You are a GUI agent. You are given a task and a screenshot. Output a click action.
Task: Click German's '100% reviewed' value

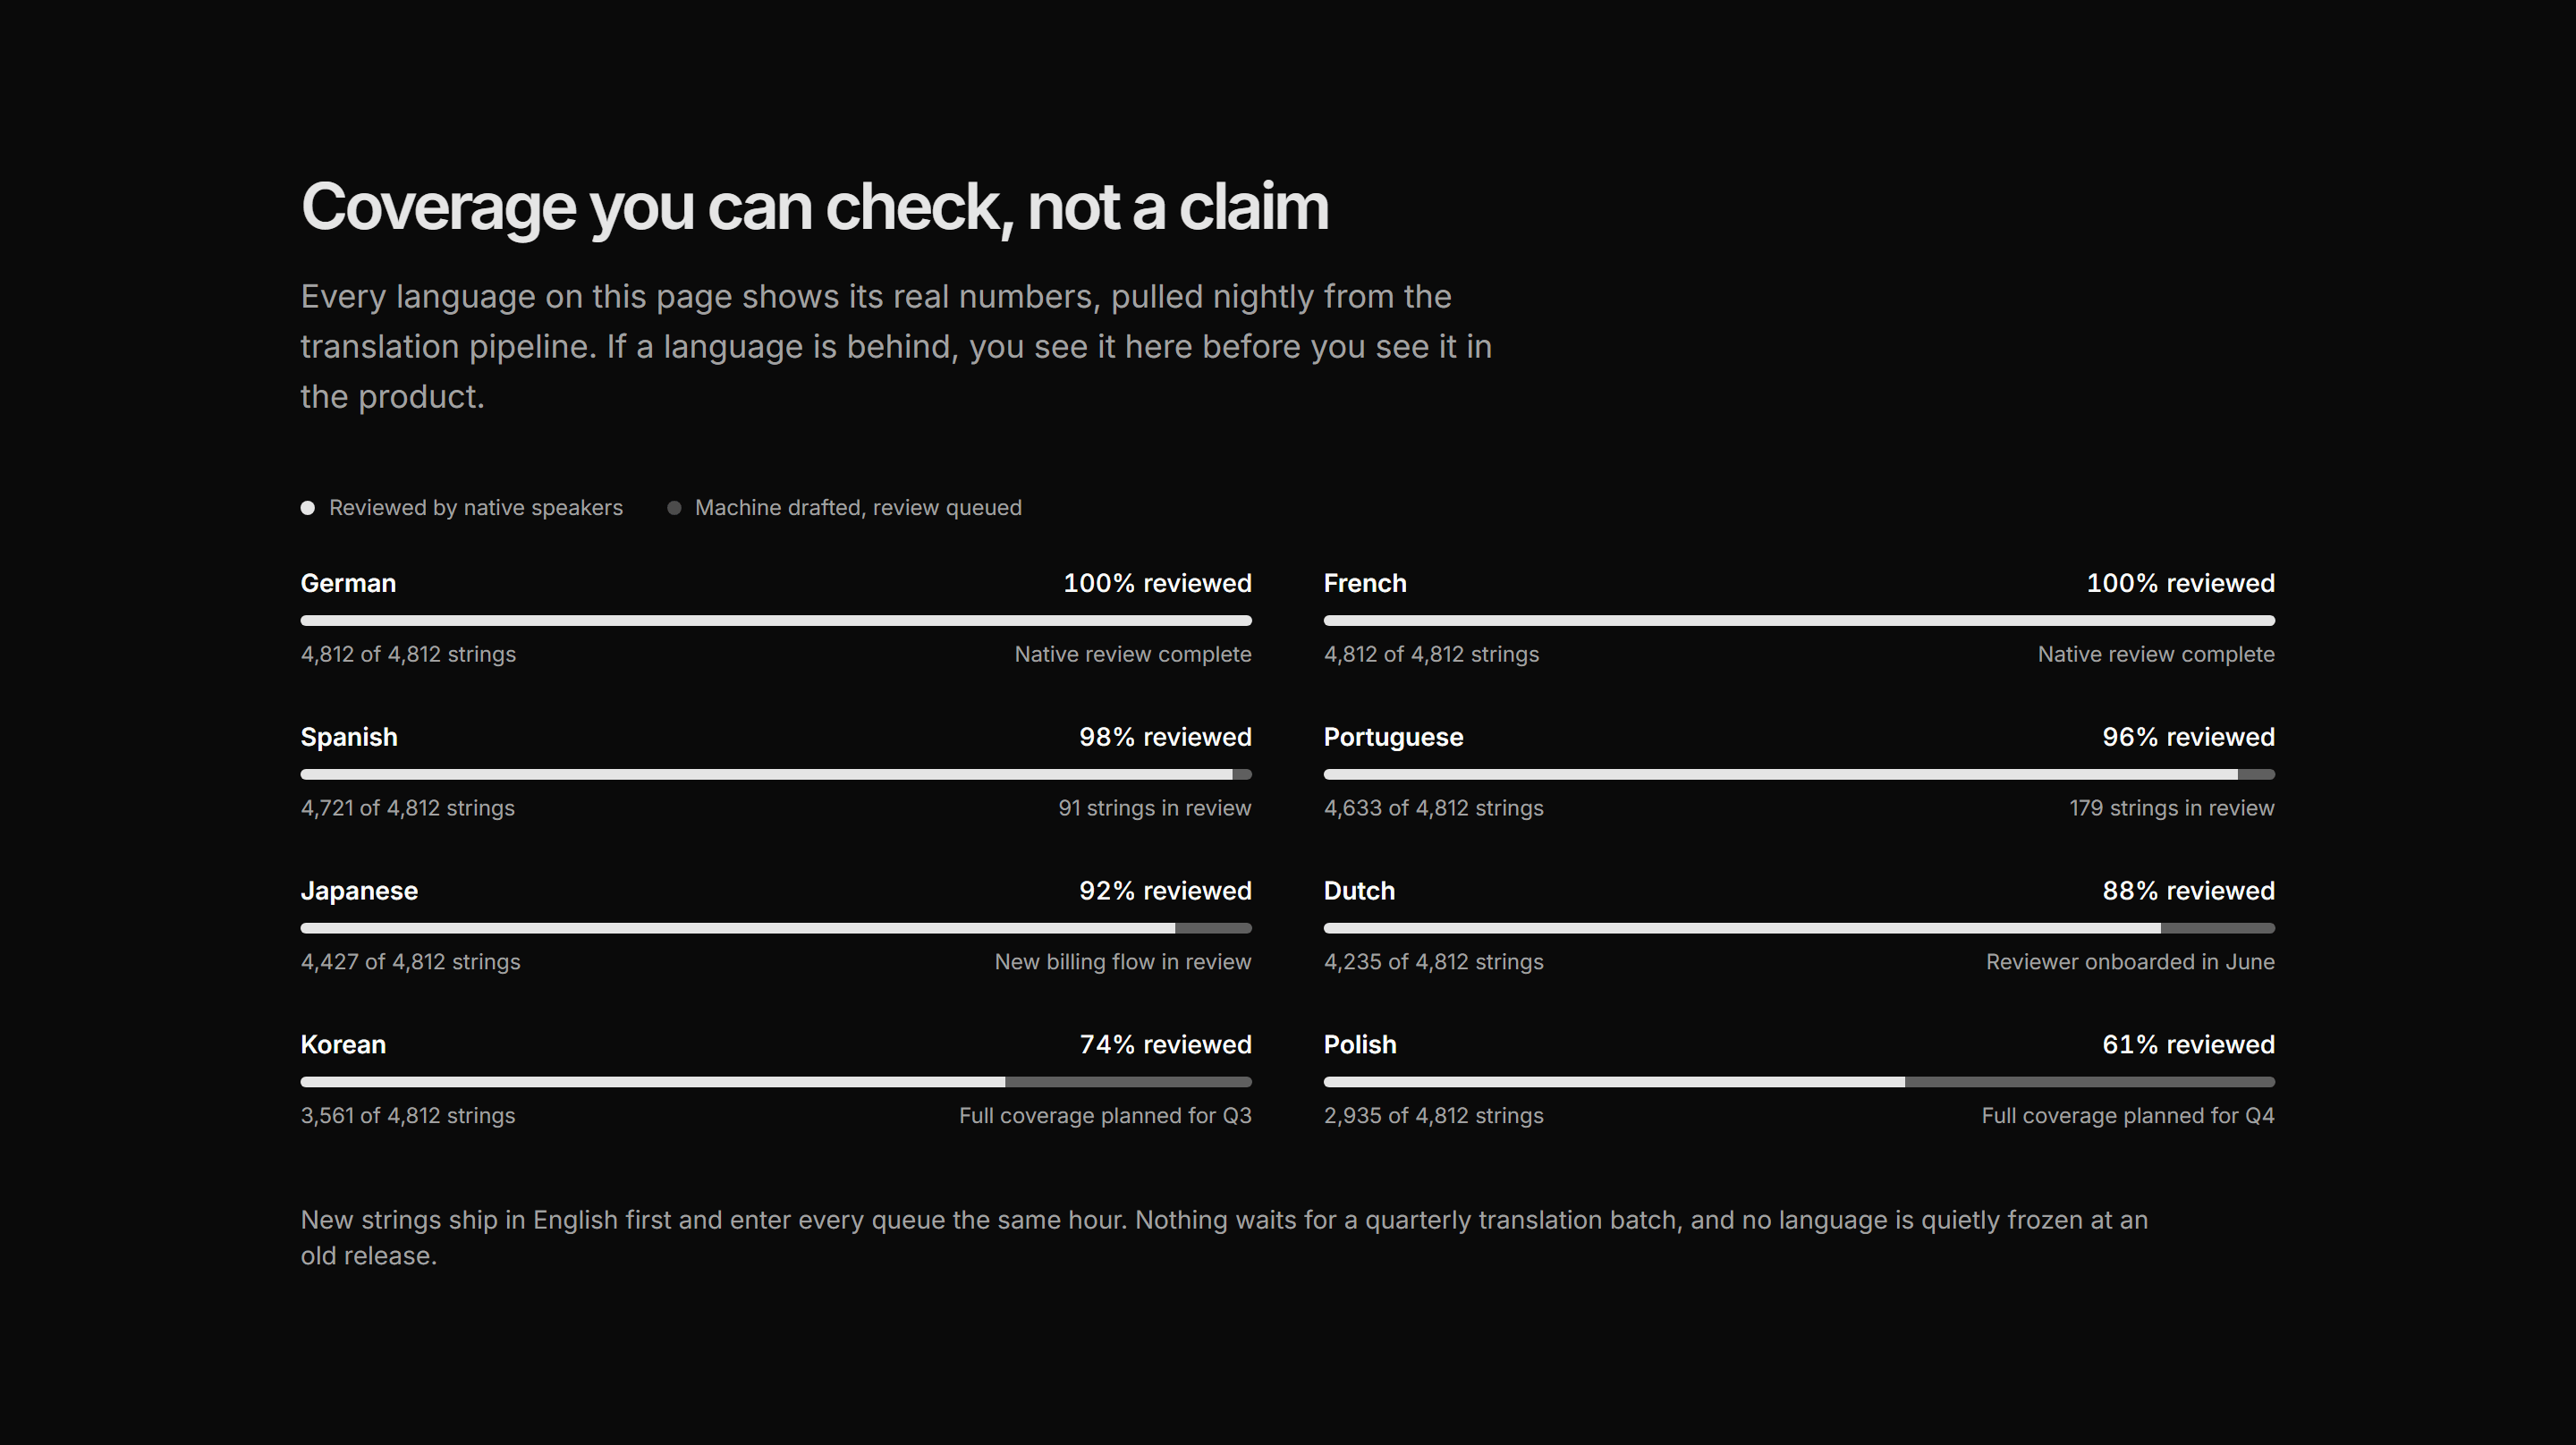pos(1157,583)
